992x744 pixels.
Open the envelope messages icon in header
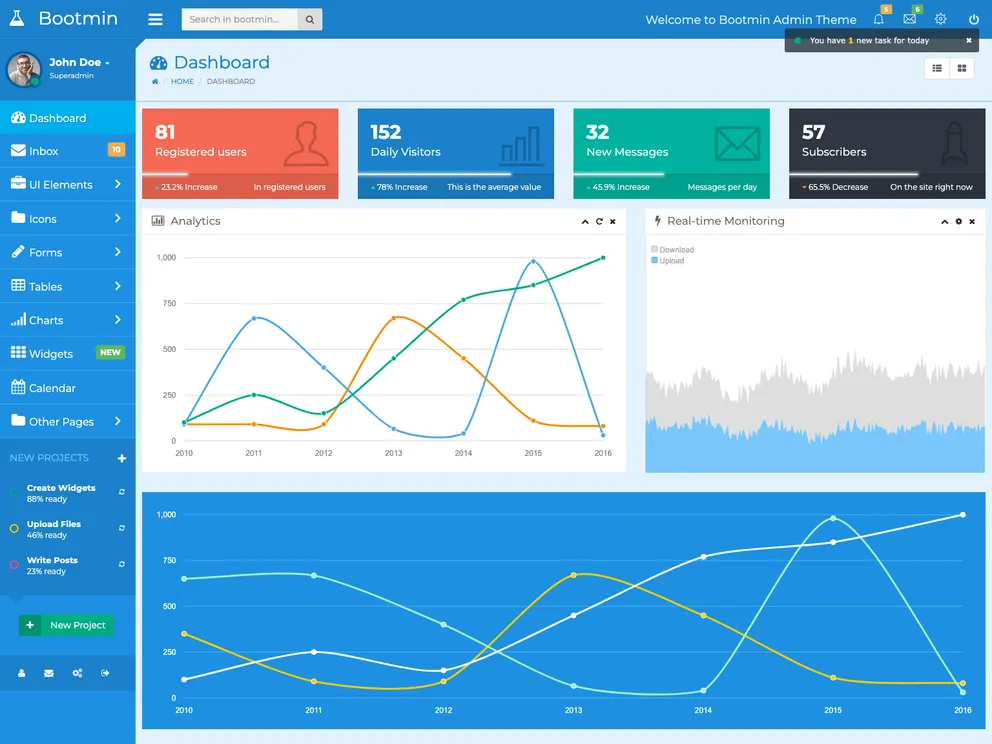click(x=909, y=19)
